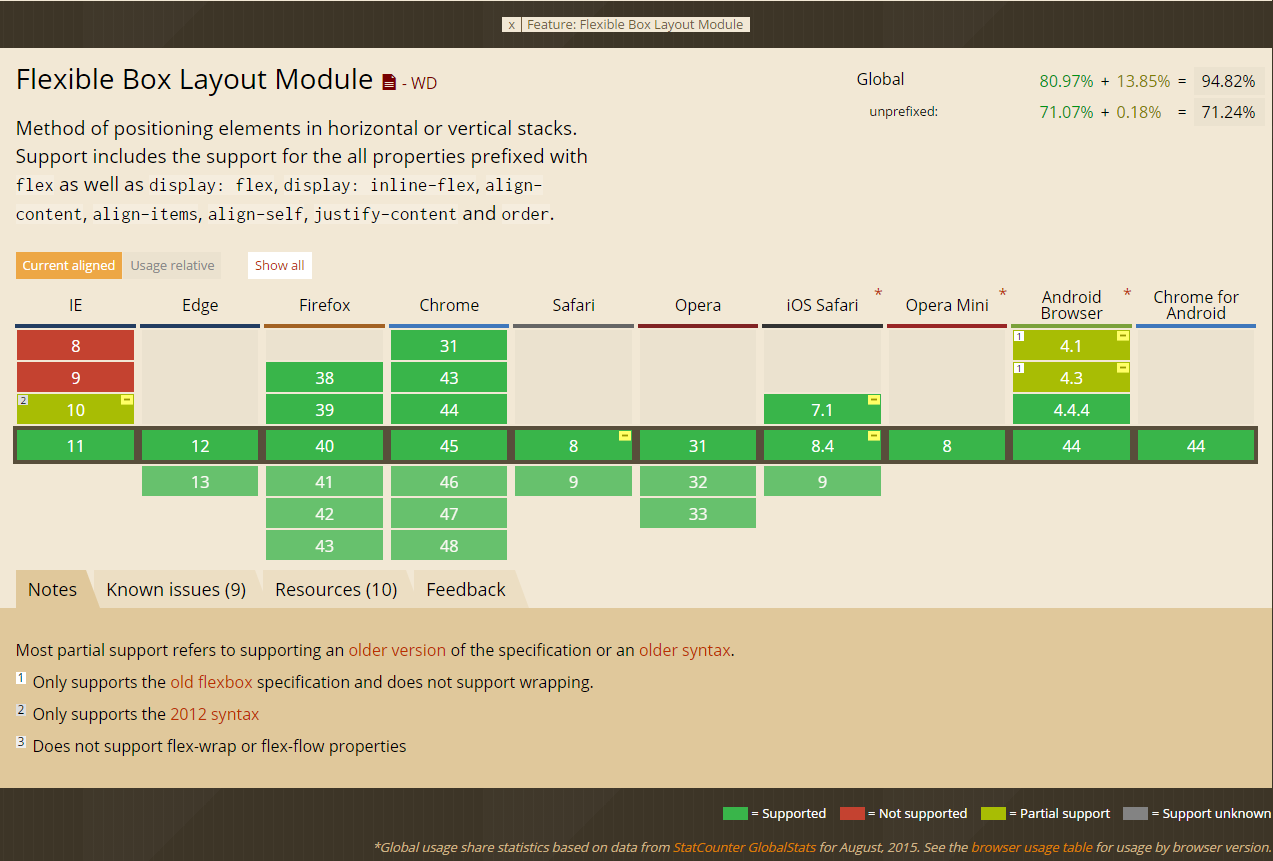Visit the StatCounter GlobalStats link

[x=744, y=847]
